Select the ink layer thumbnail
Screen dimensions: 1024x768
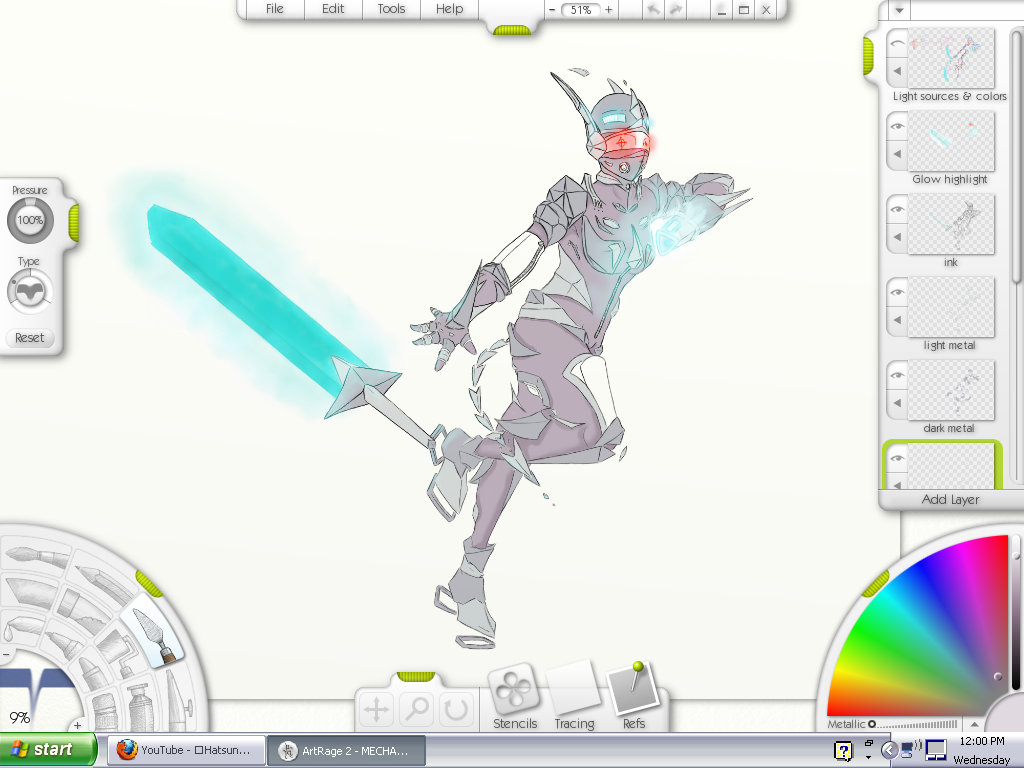click(951, 224)
